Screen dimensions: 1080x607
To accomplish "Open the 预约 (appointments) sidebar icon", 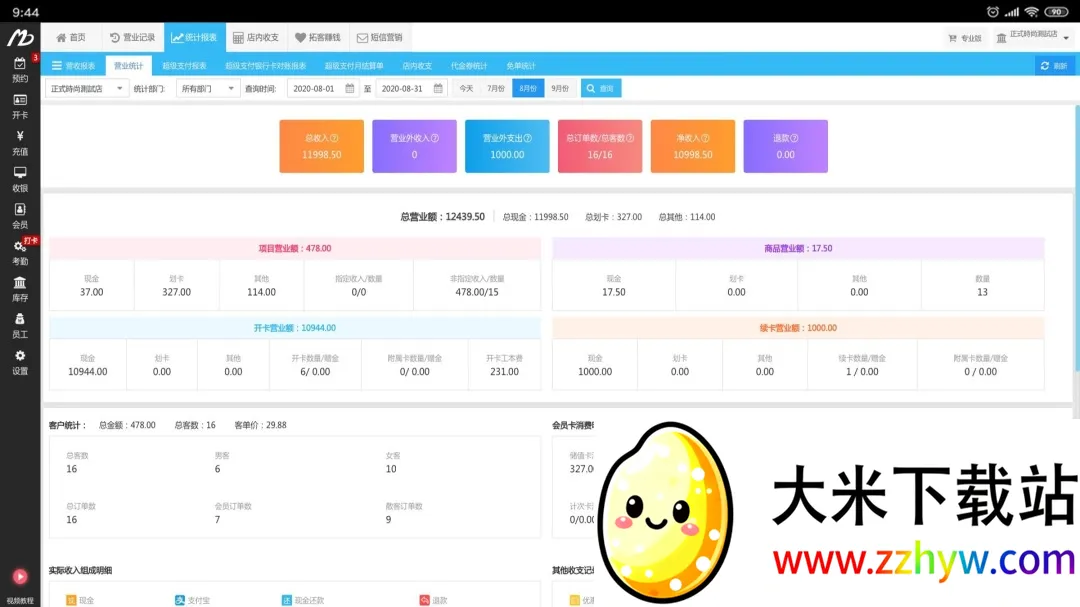I will pos(20,70).
